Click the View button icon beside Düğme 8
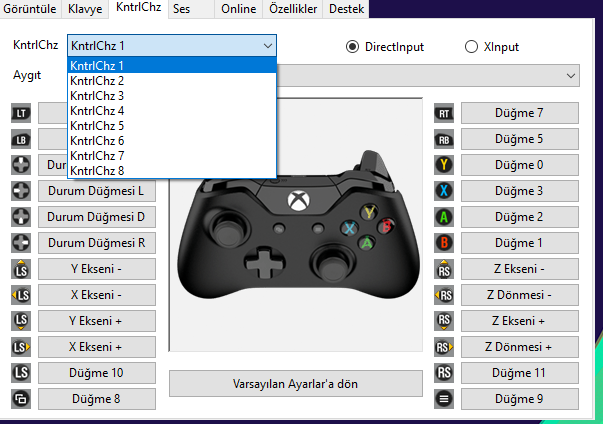603x424 pixels. 21,399
